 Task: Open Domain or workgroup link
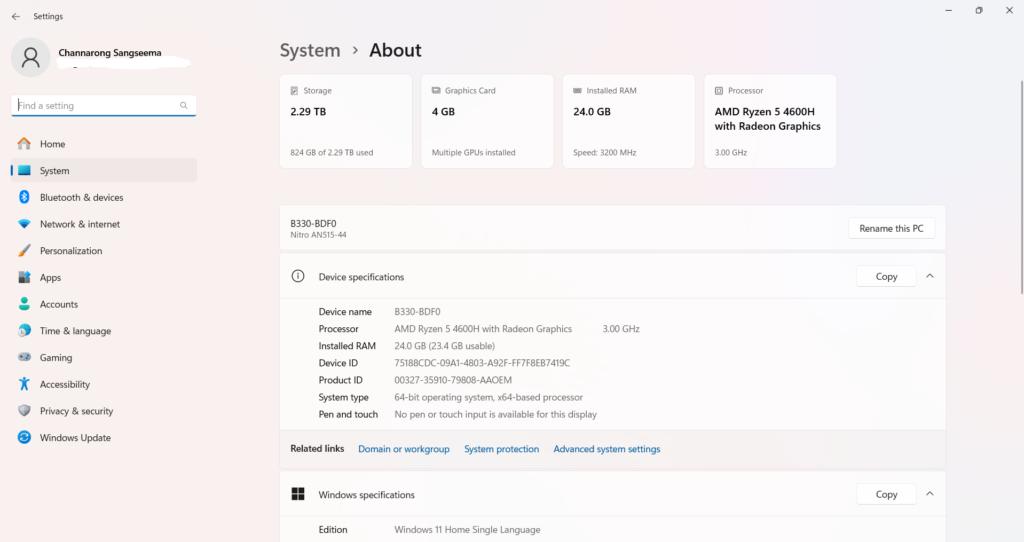pyautogui.click(x=404, y=449)
